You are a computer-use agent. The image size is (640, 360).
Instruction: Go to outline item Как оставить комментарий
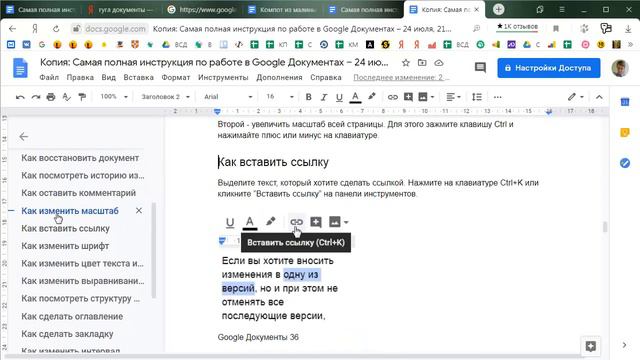click(78, 193)
